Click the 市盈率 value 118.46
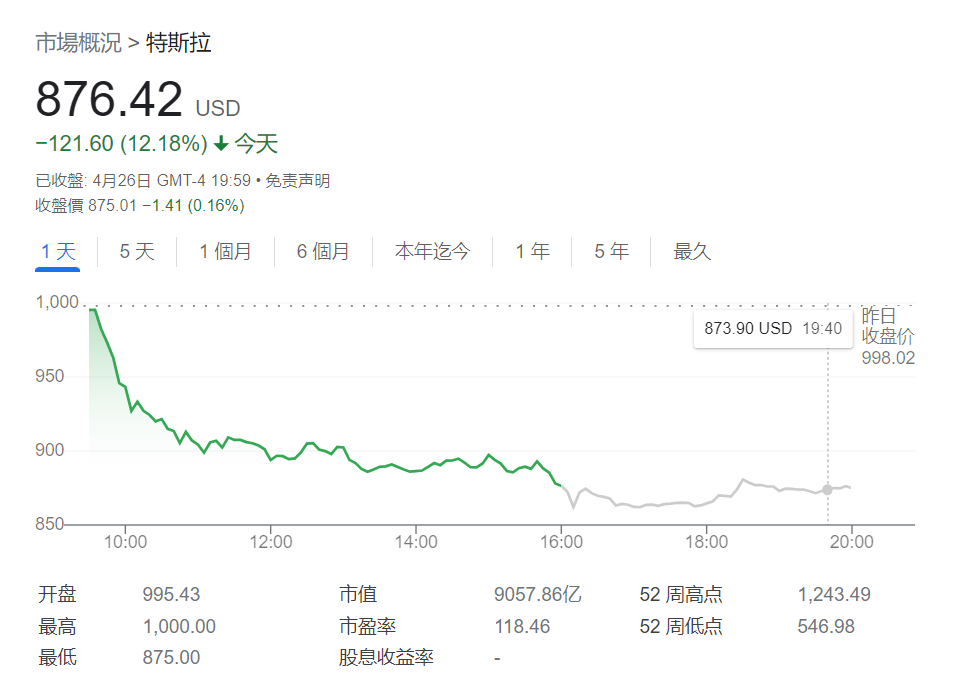The image size is (954, 692). point(522,627)
